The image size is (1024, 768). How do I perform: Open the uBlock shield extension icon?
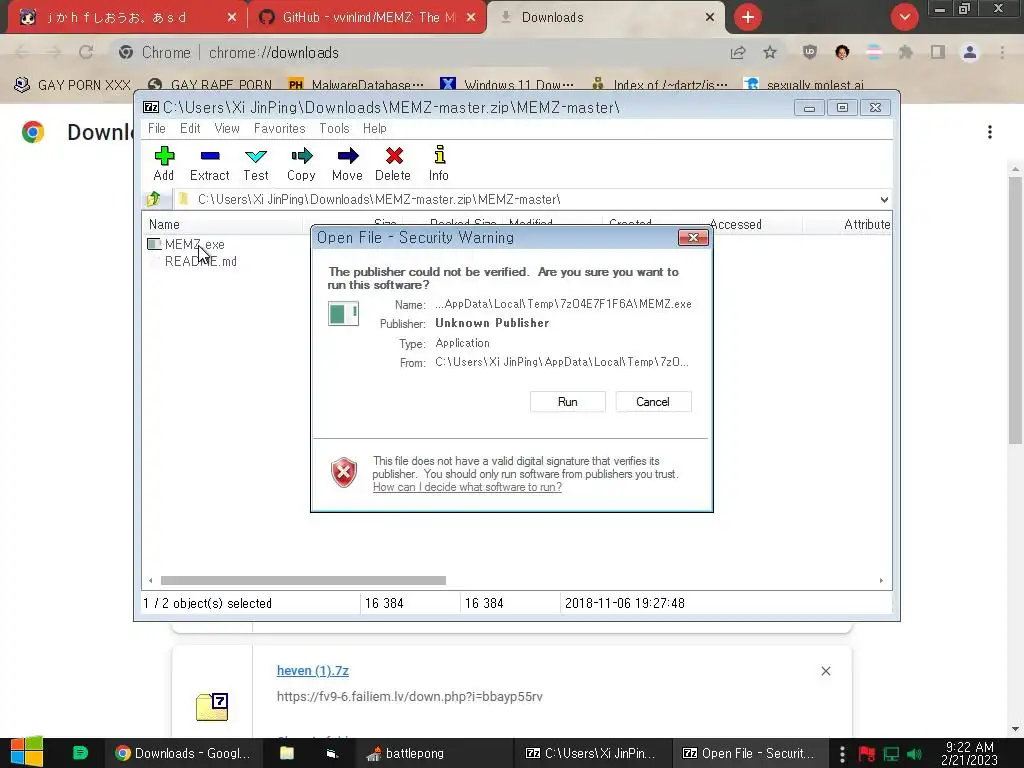tap(810, 52)
